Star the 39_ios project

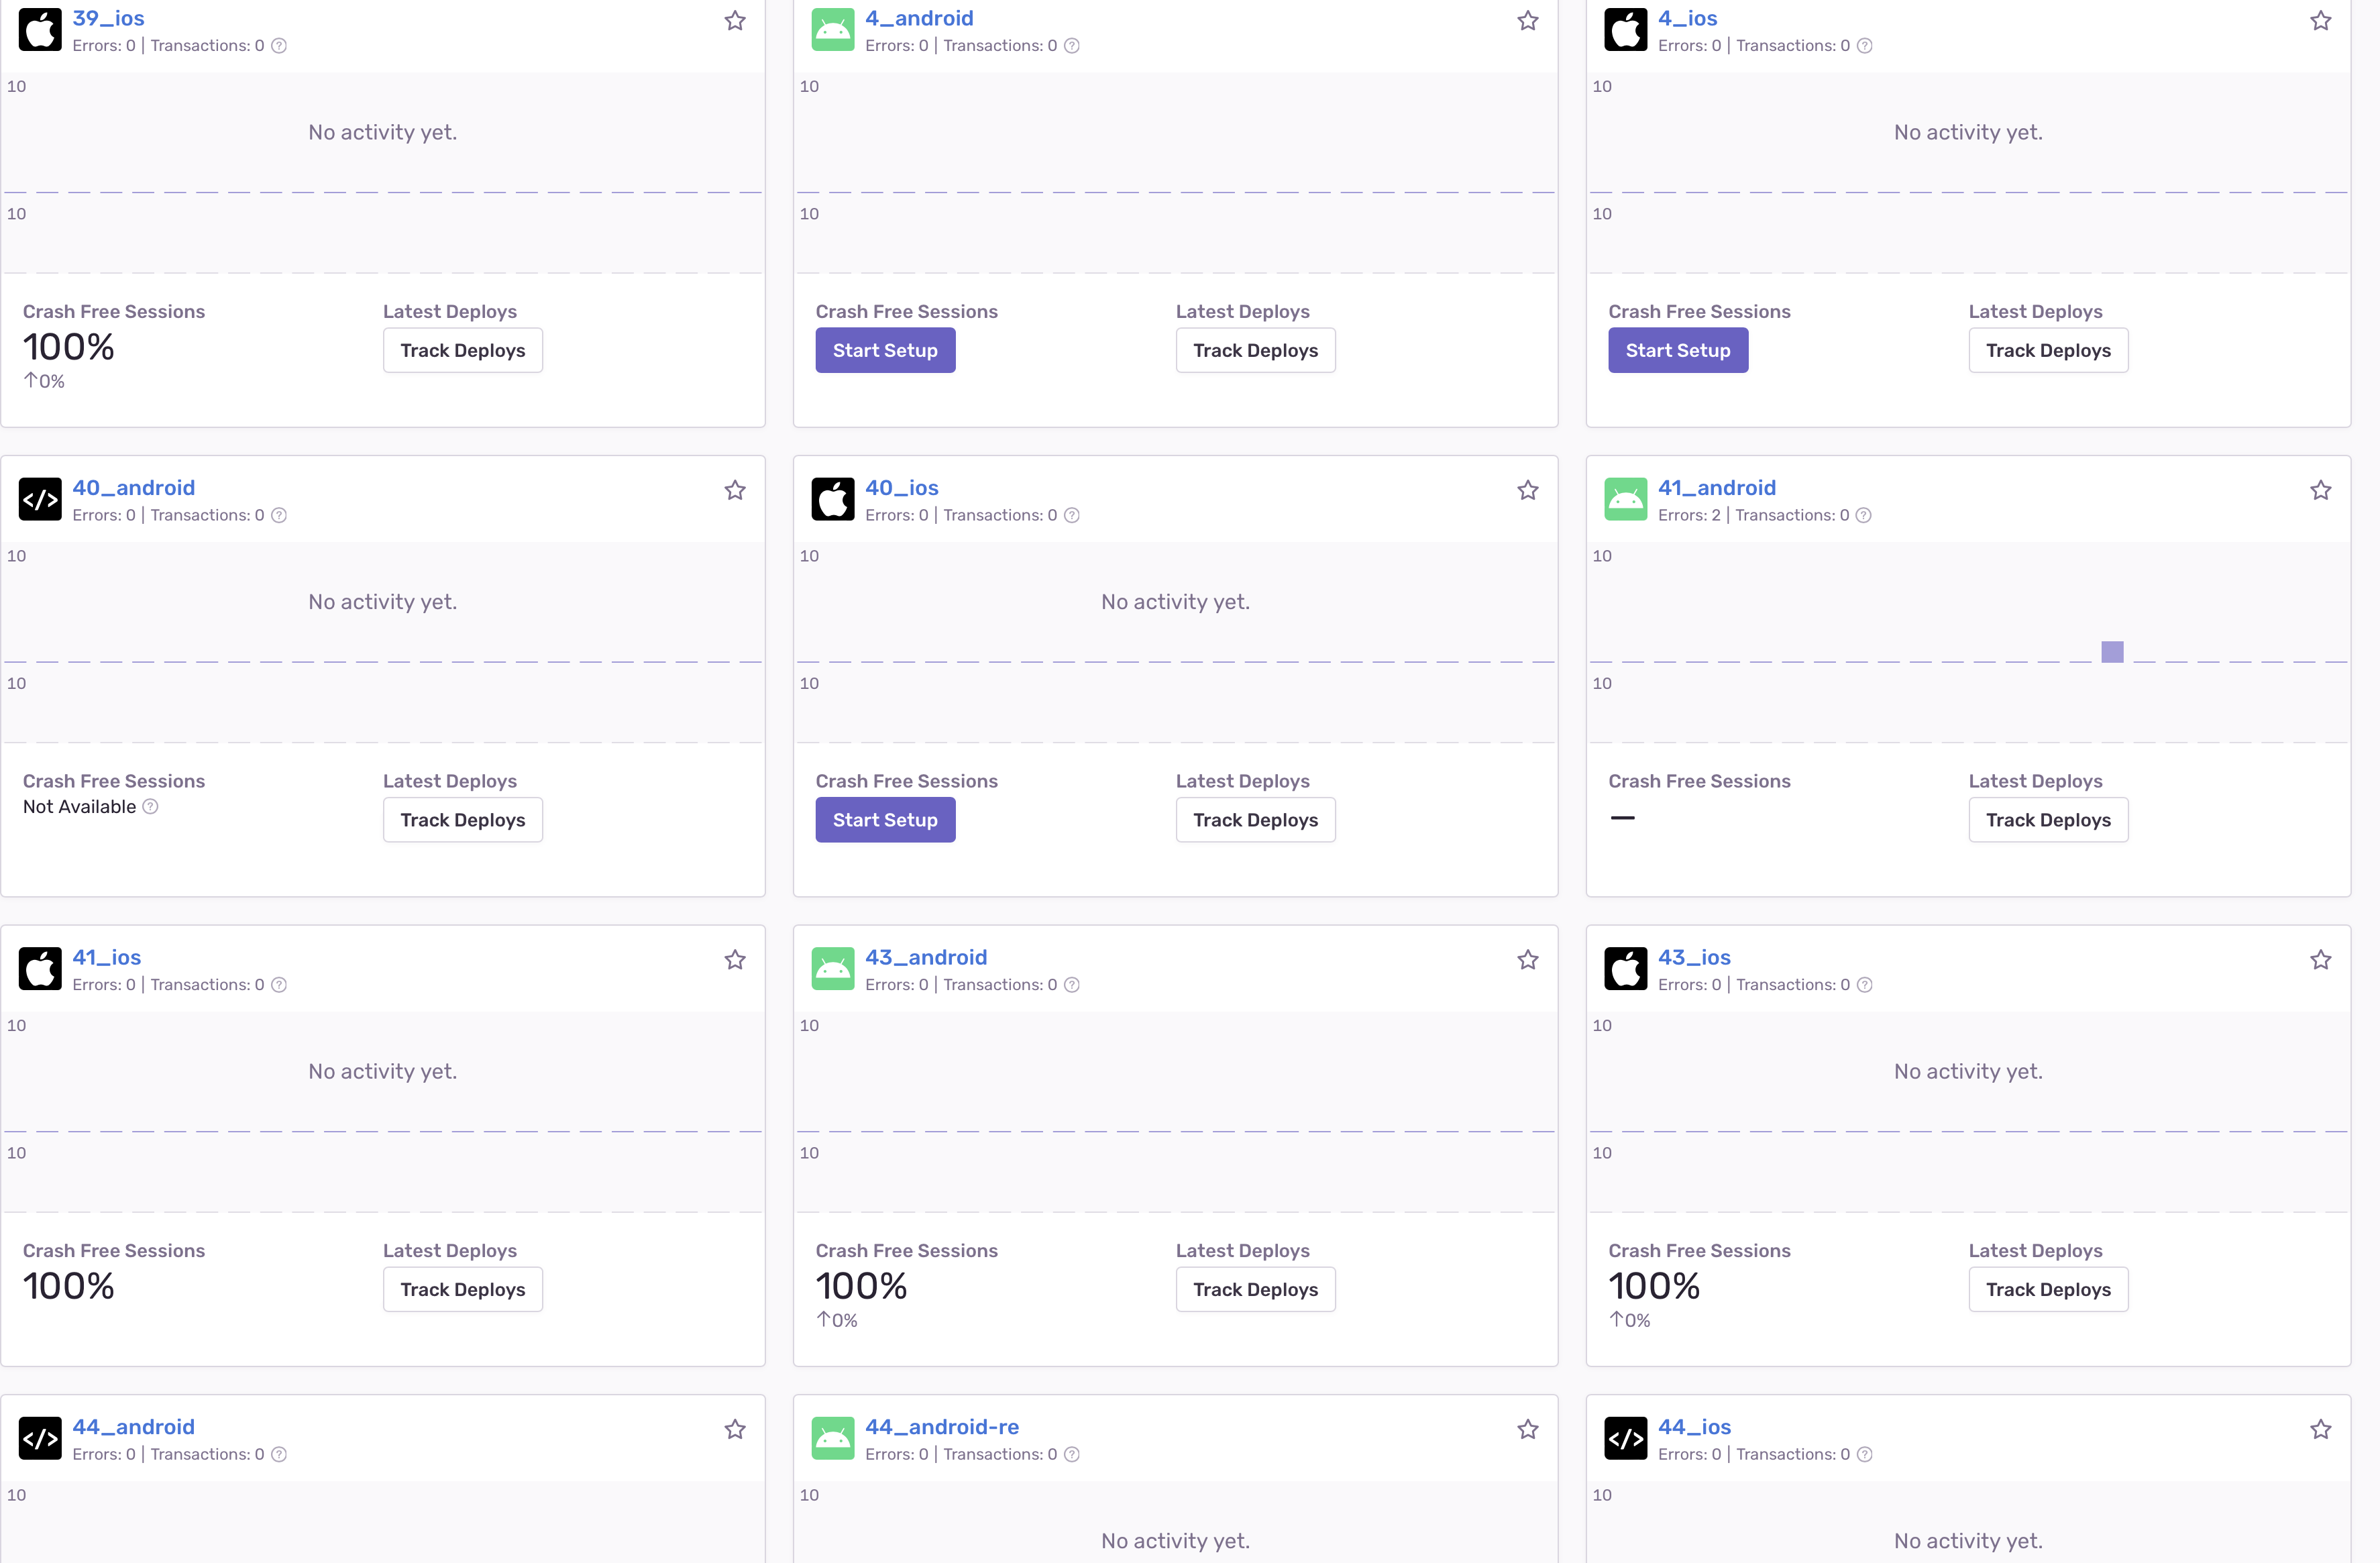[735, 21]
